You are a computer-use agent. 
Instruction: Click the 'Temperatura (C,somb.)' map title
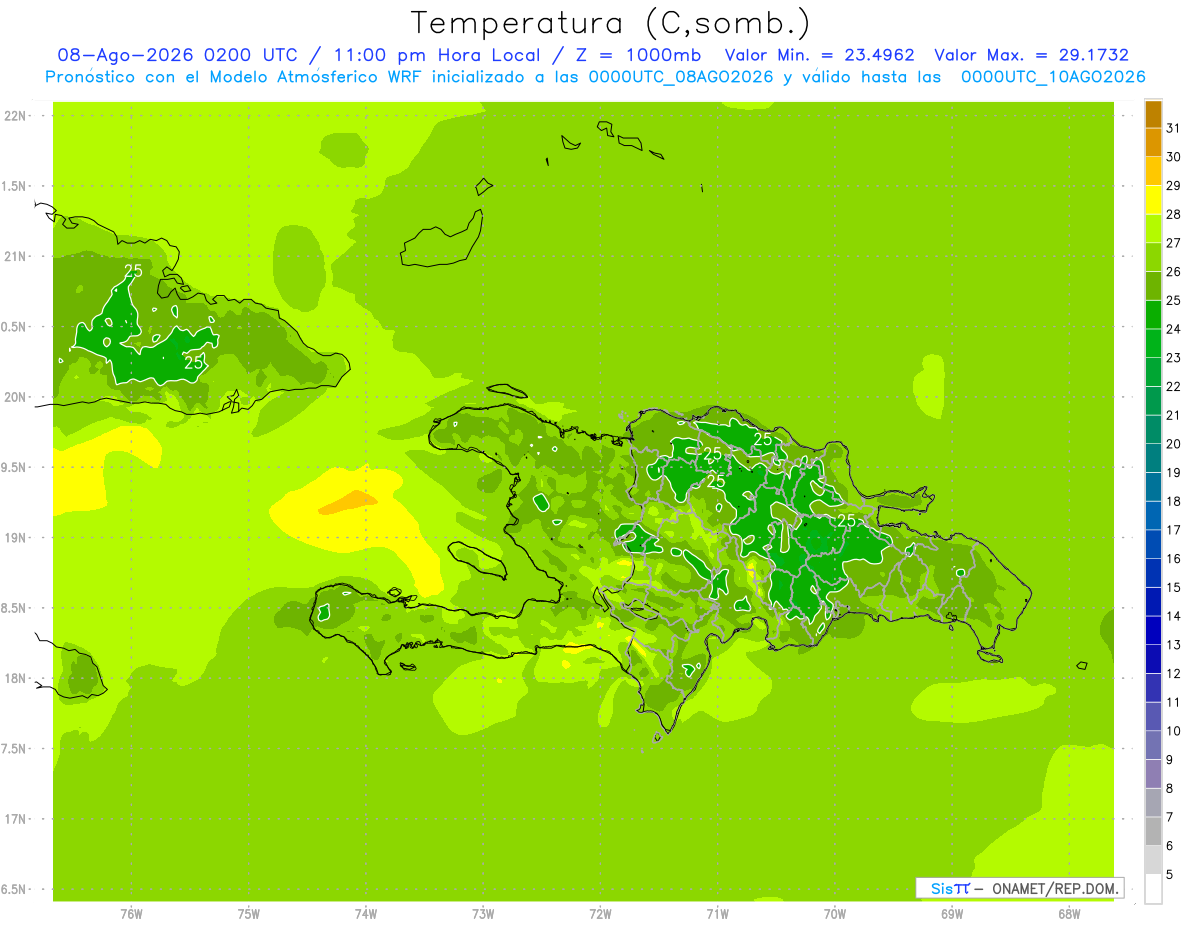click(611, 23)
